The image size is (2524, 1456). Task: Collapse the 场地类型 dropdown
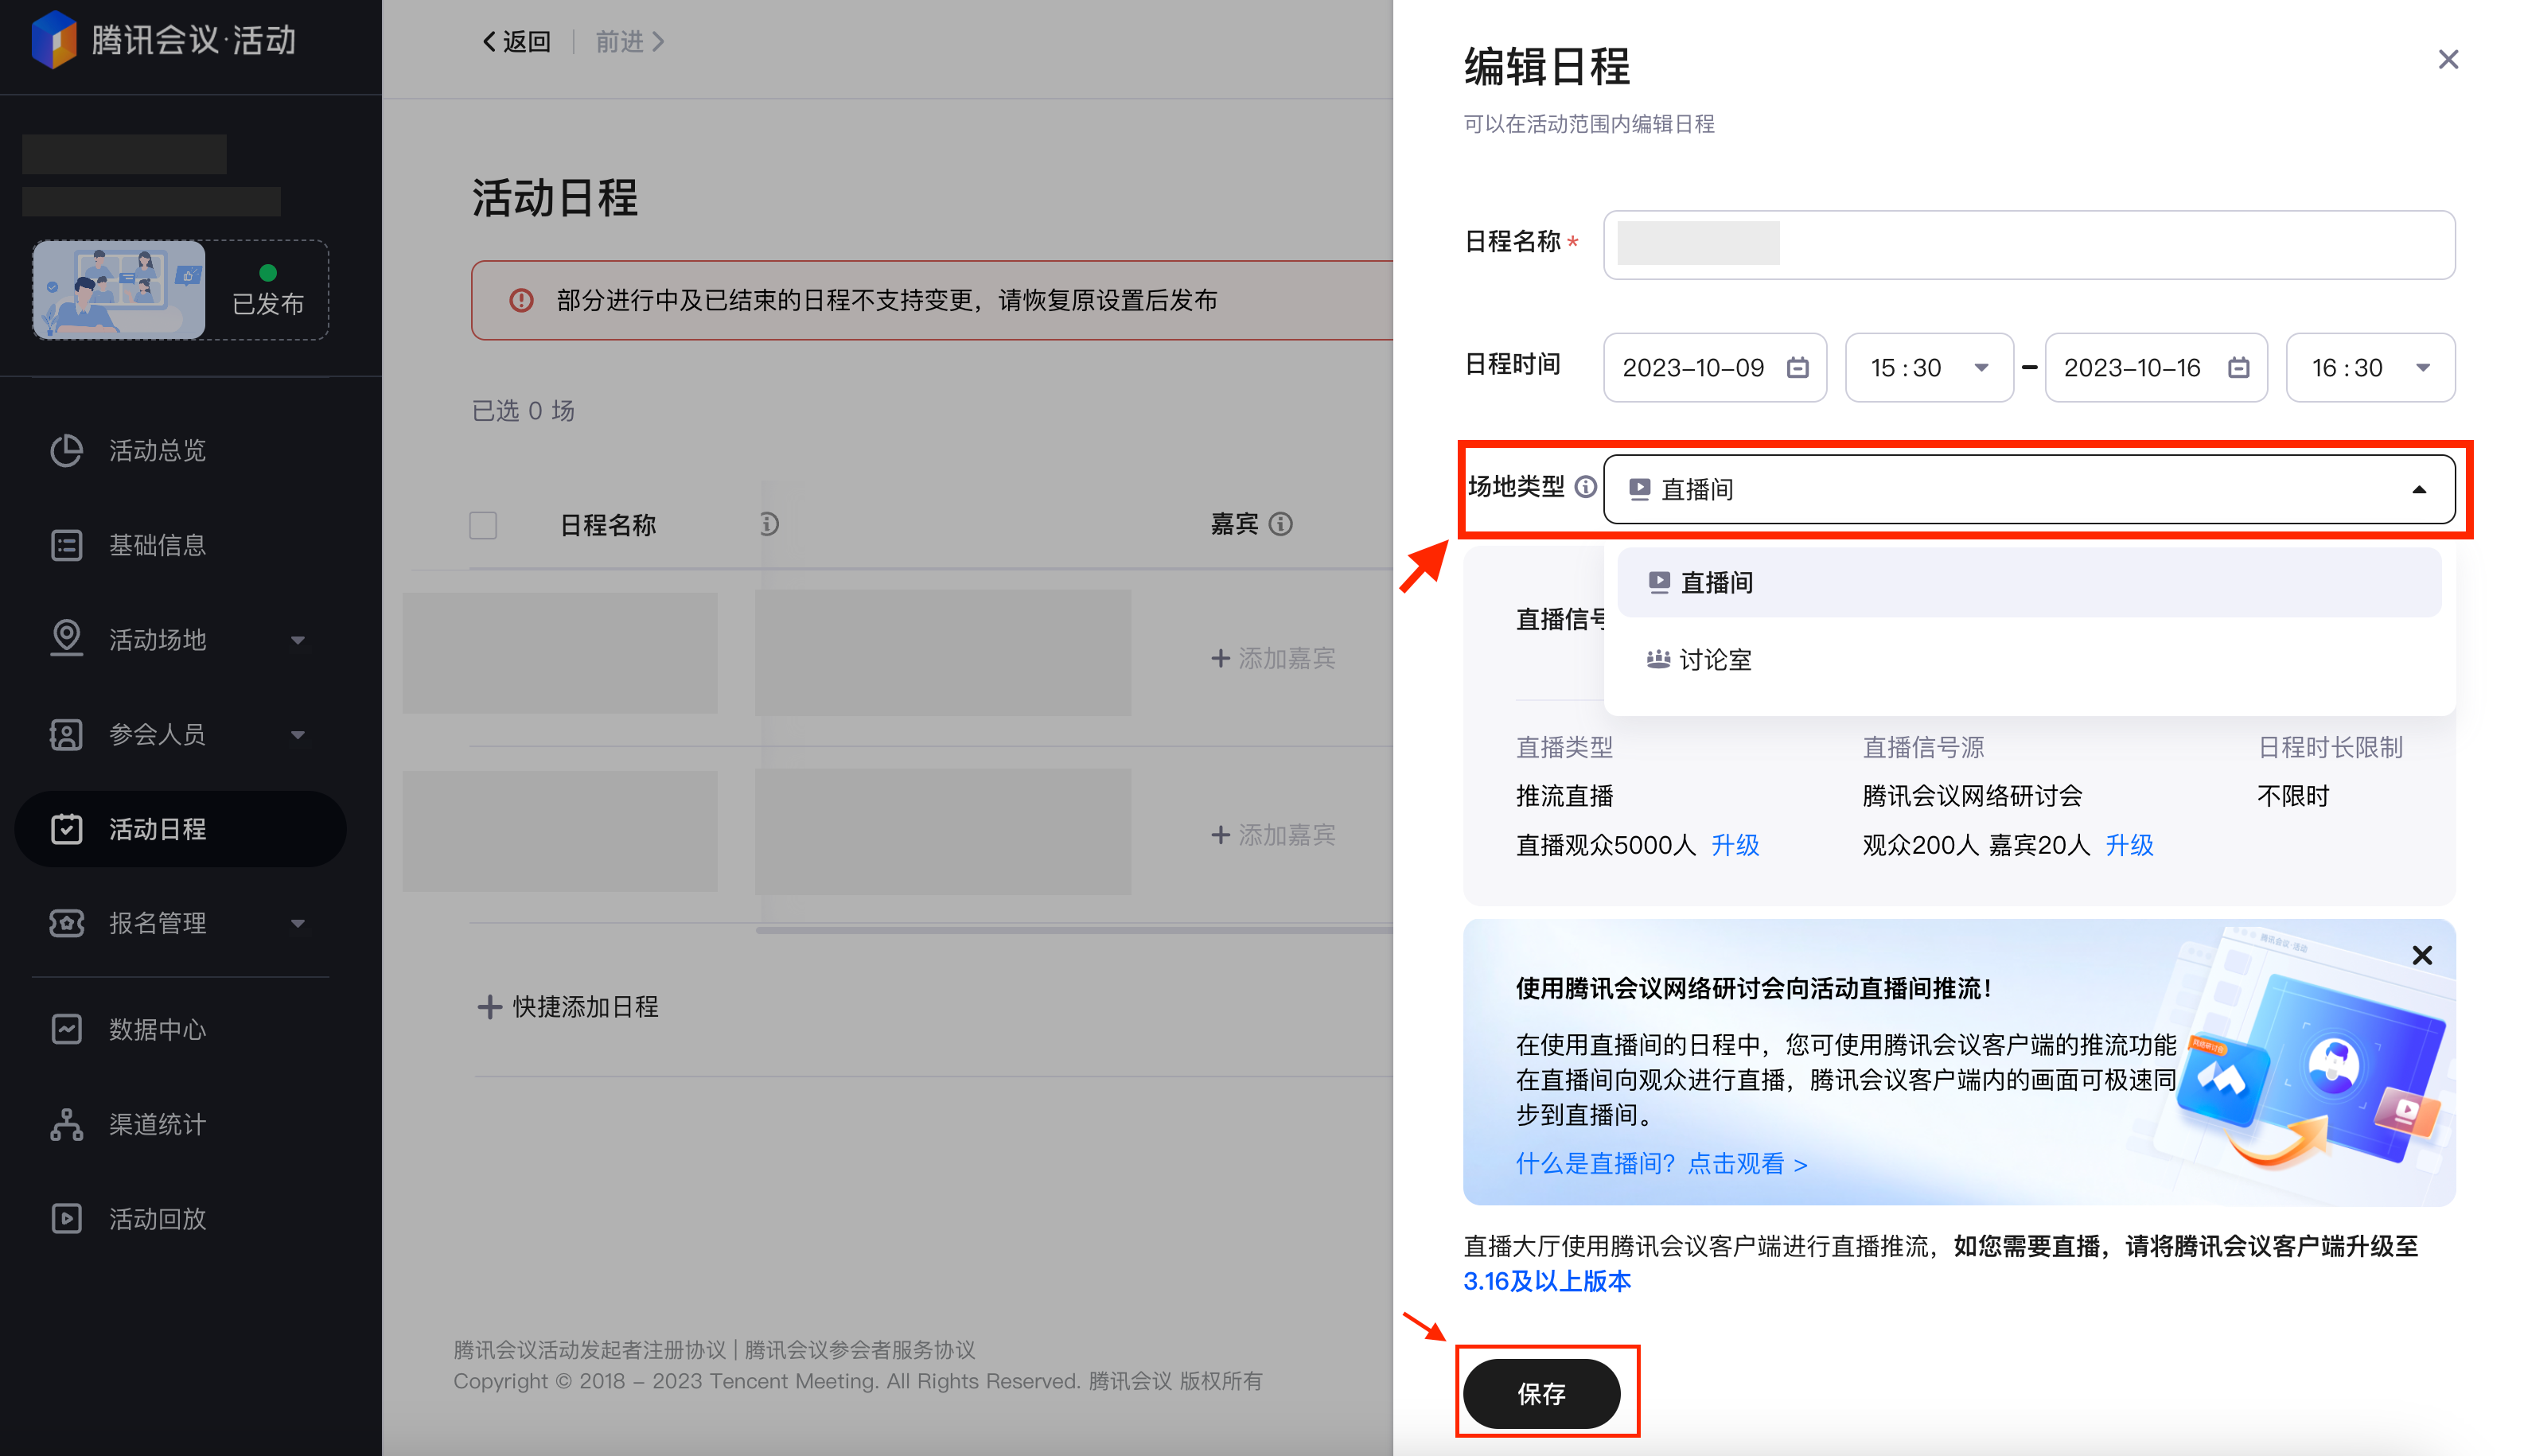(x=2419, y=489)
